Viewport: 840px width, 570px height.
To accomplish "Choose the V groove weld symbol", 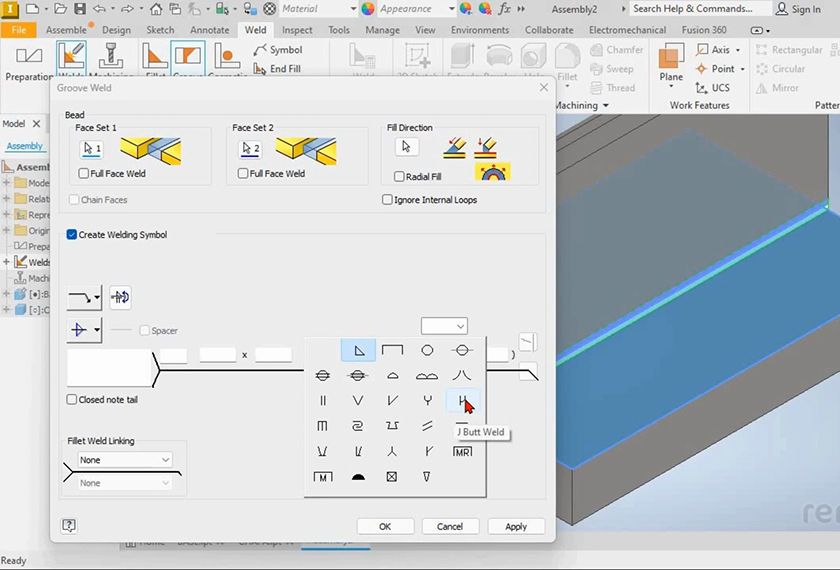I will click(357, 401).
